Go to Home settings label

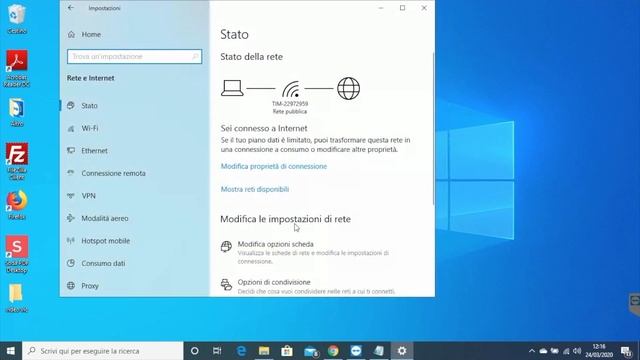91,34
